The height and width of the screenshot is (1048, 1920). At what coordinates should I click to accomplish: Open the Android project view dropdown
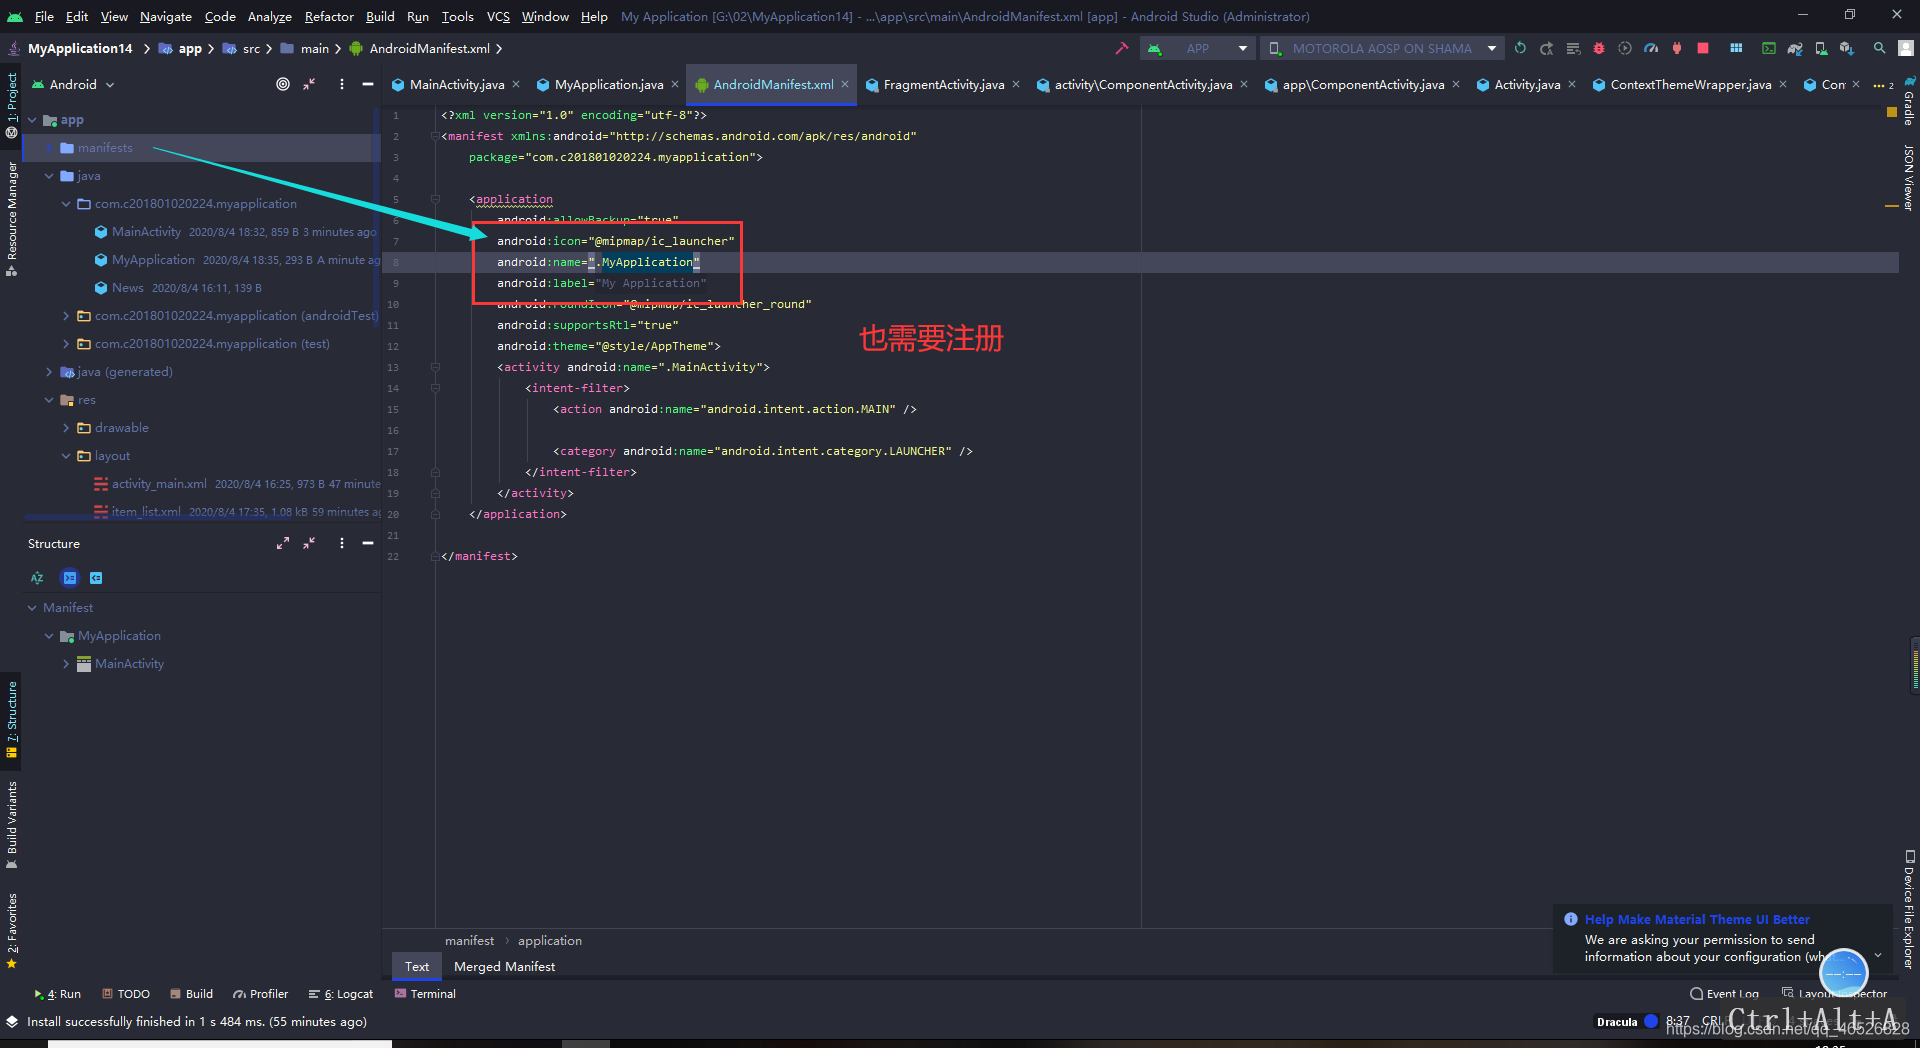[x=73, y=84]
